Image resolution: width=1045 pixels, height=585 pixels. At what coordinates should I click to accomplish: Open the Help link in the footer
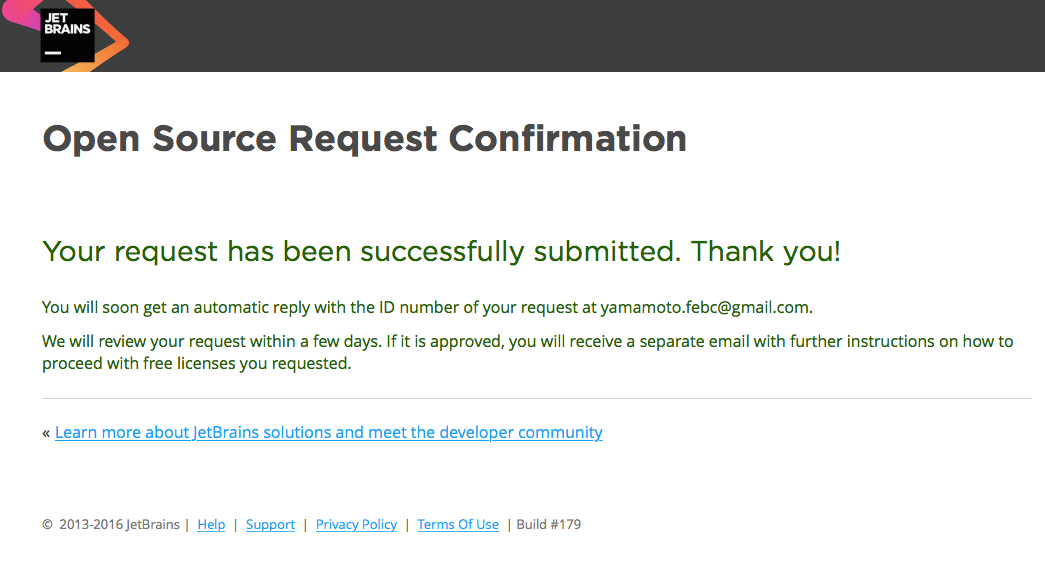(211, 524)
